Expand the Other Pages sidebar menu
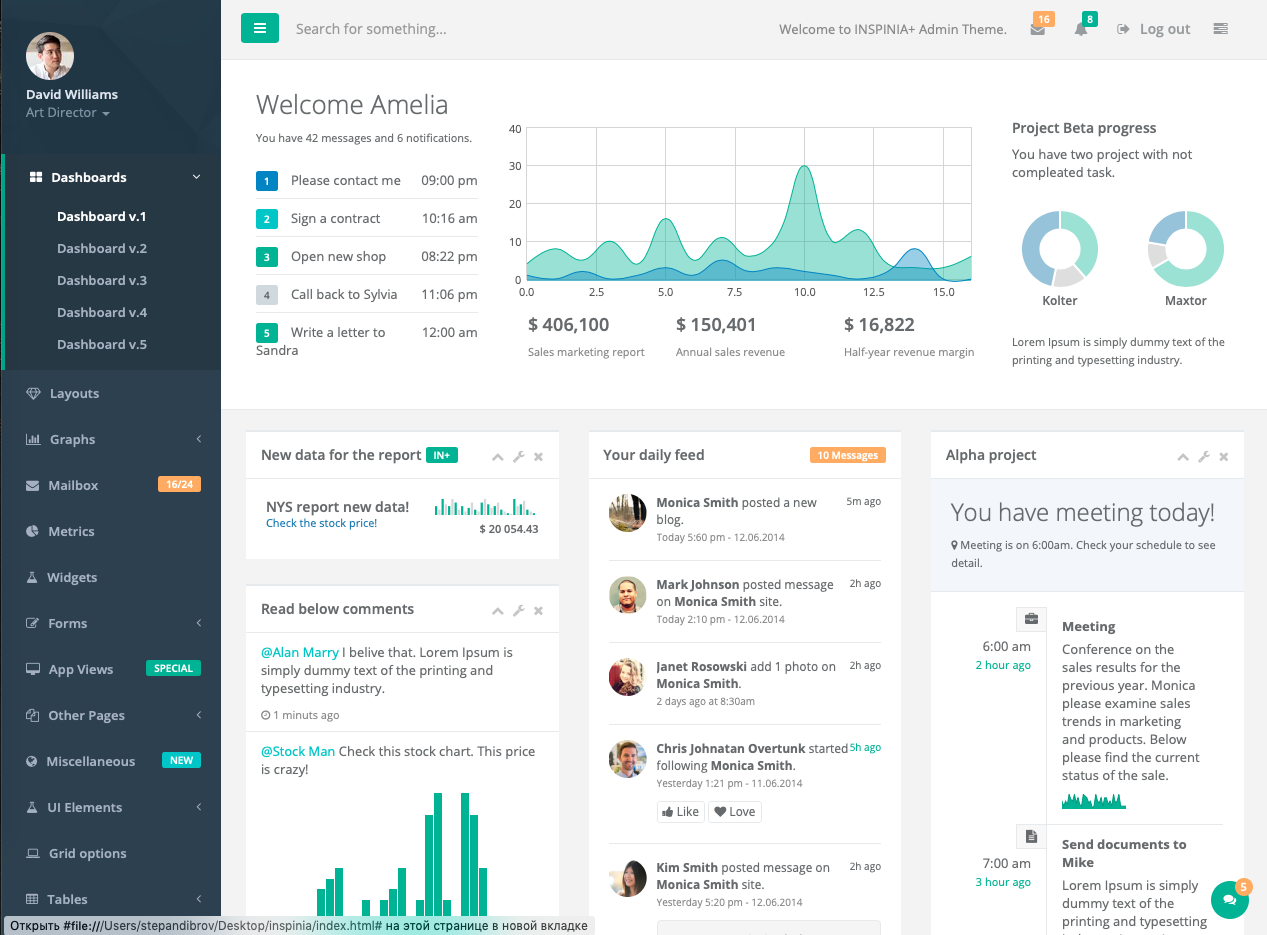Viewport: 1267px width, 935px height. 110,715
